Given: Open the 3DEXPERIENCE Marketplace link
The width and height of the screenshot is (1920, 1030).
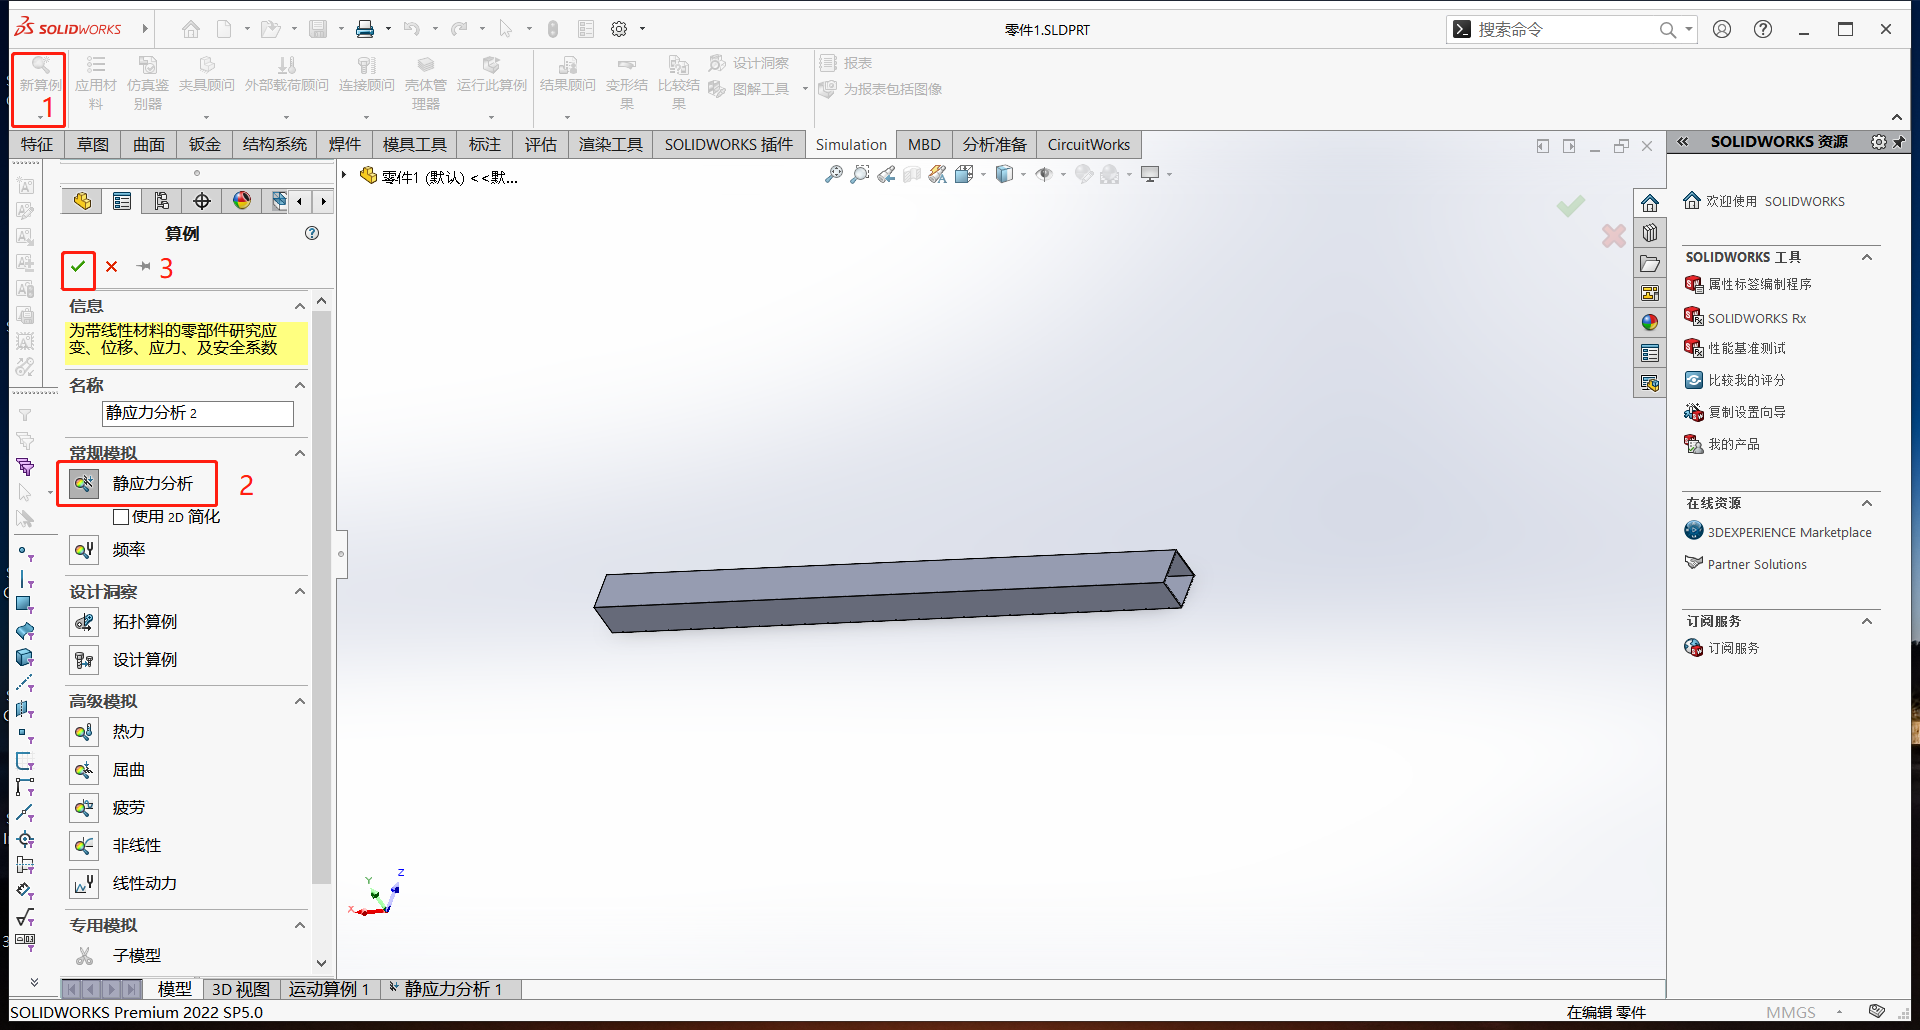Looking at the screenshot, I should tap(1789, 532).
